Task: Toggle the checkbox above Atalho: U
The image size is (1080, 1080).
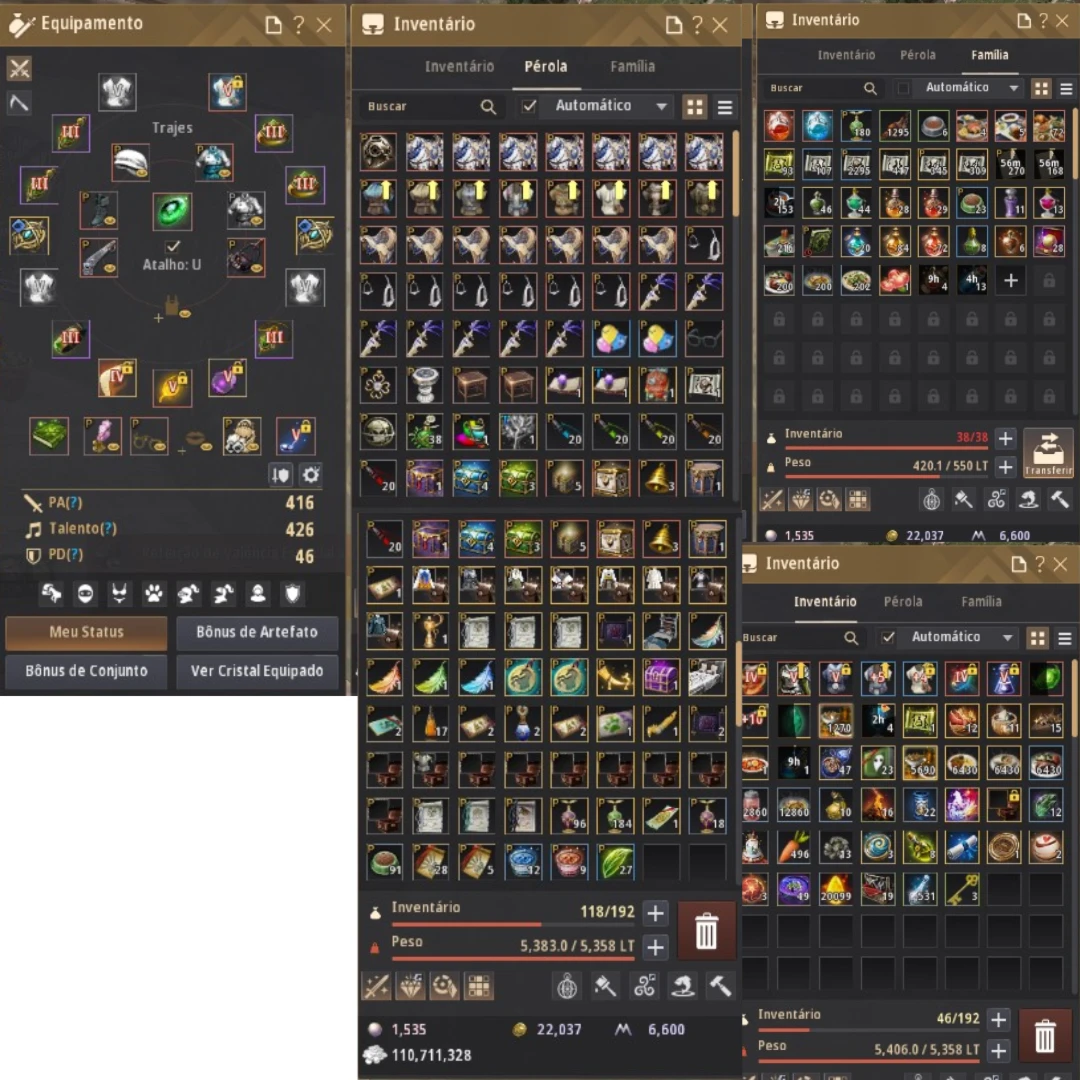Action: [x=172, y=246]
